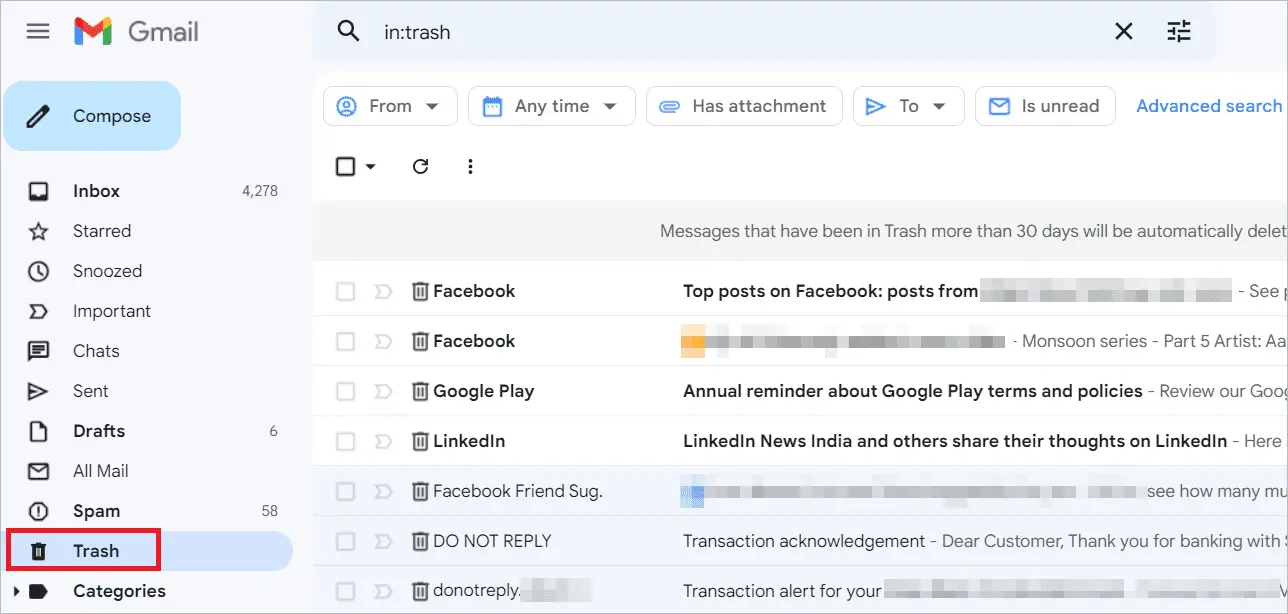The image size is (1288, 614).
Task: Click trash icon on LinkedIn email
Action: (420, 441)
